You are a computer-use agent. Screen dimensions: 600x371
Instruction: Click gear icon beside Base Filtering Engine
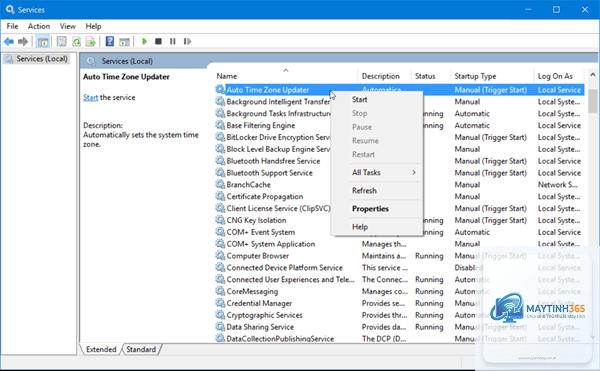click(220, 125)
